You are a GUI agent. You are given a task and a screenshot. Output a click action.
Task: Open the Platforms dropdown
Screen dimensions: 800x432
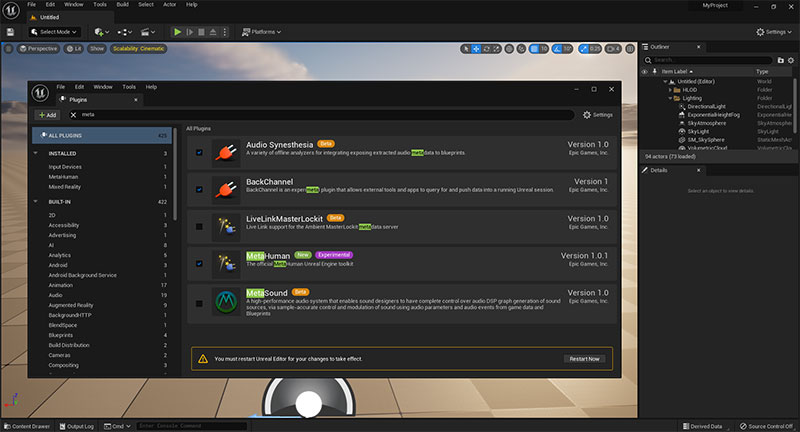[261, 32]
